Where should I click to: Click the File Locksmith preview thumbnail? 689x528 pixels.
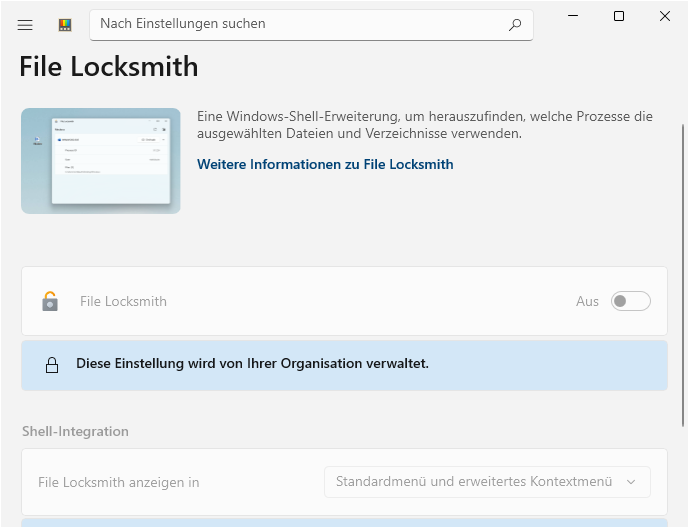click(101, 161)
